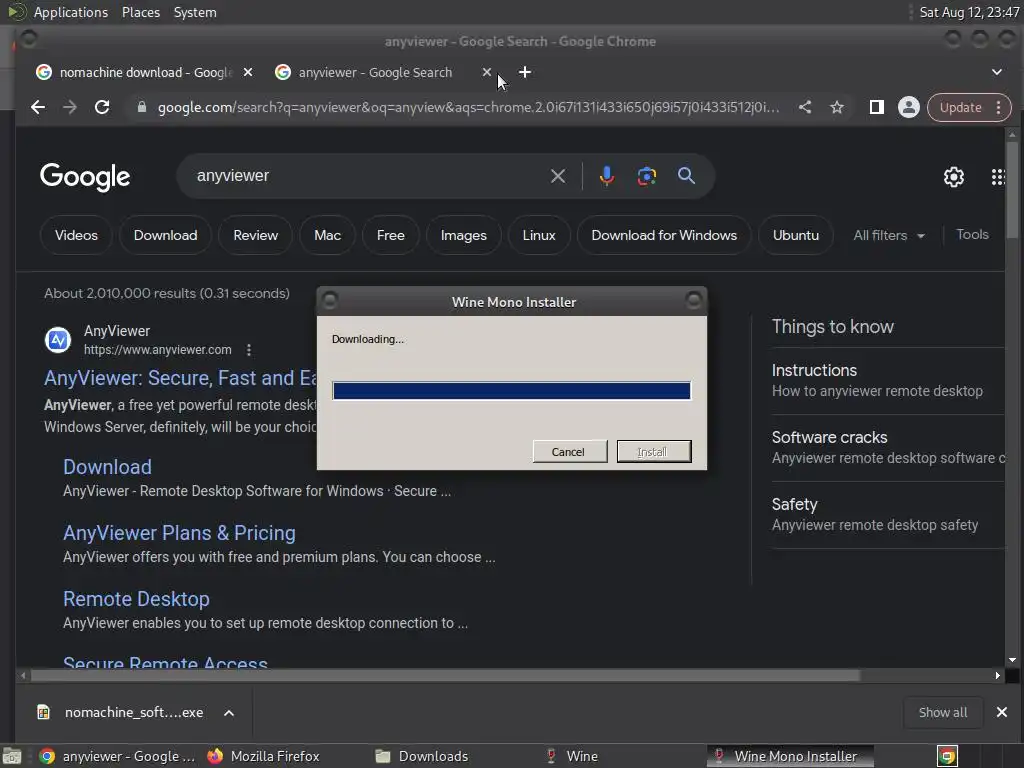Open a new Chrome tab with plus

(x=525, y=72)
